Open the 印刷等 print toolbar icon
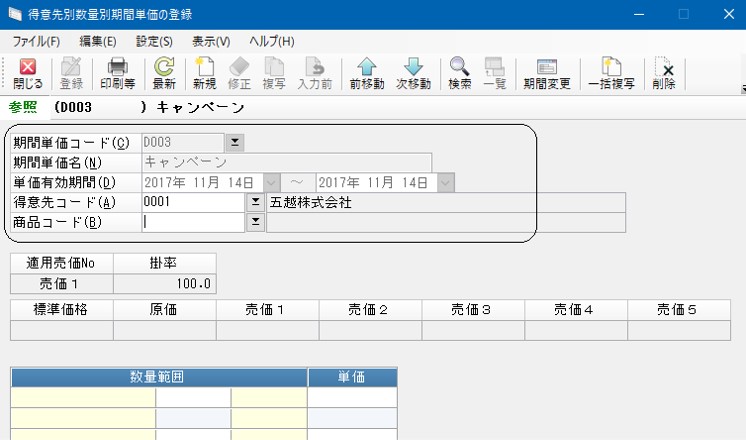The height and width of the screenshot is (440, 746). [117, 73]
